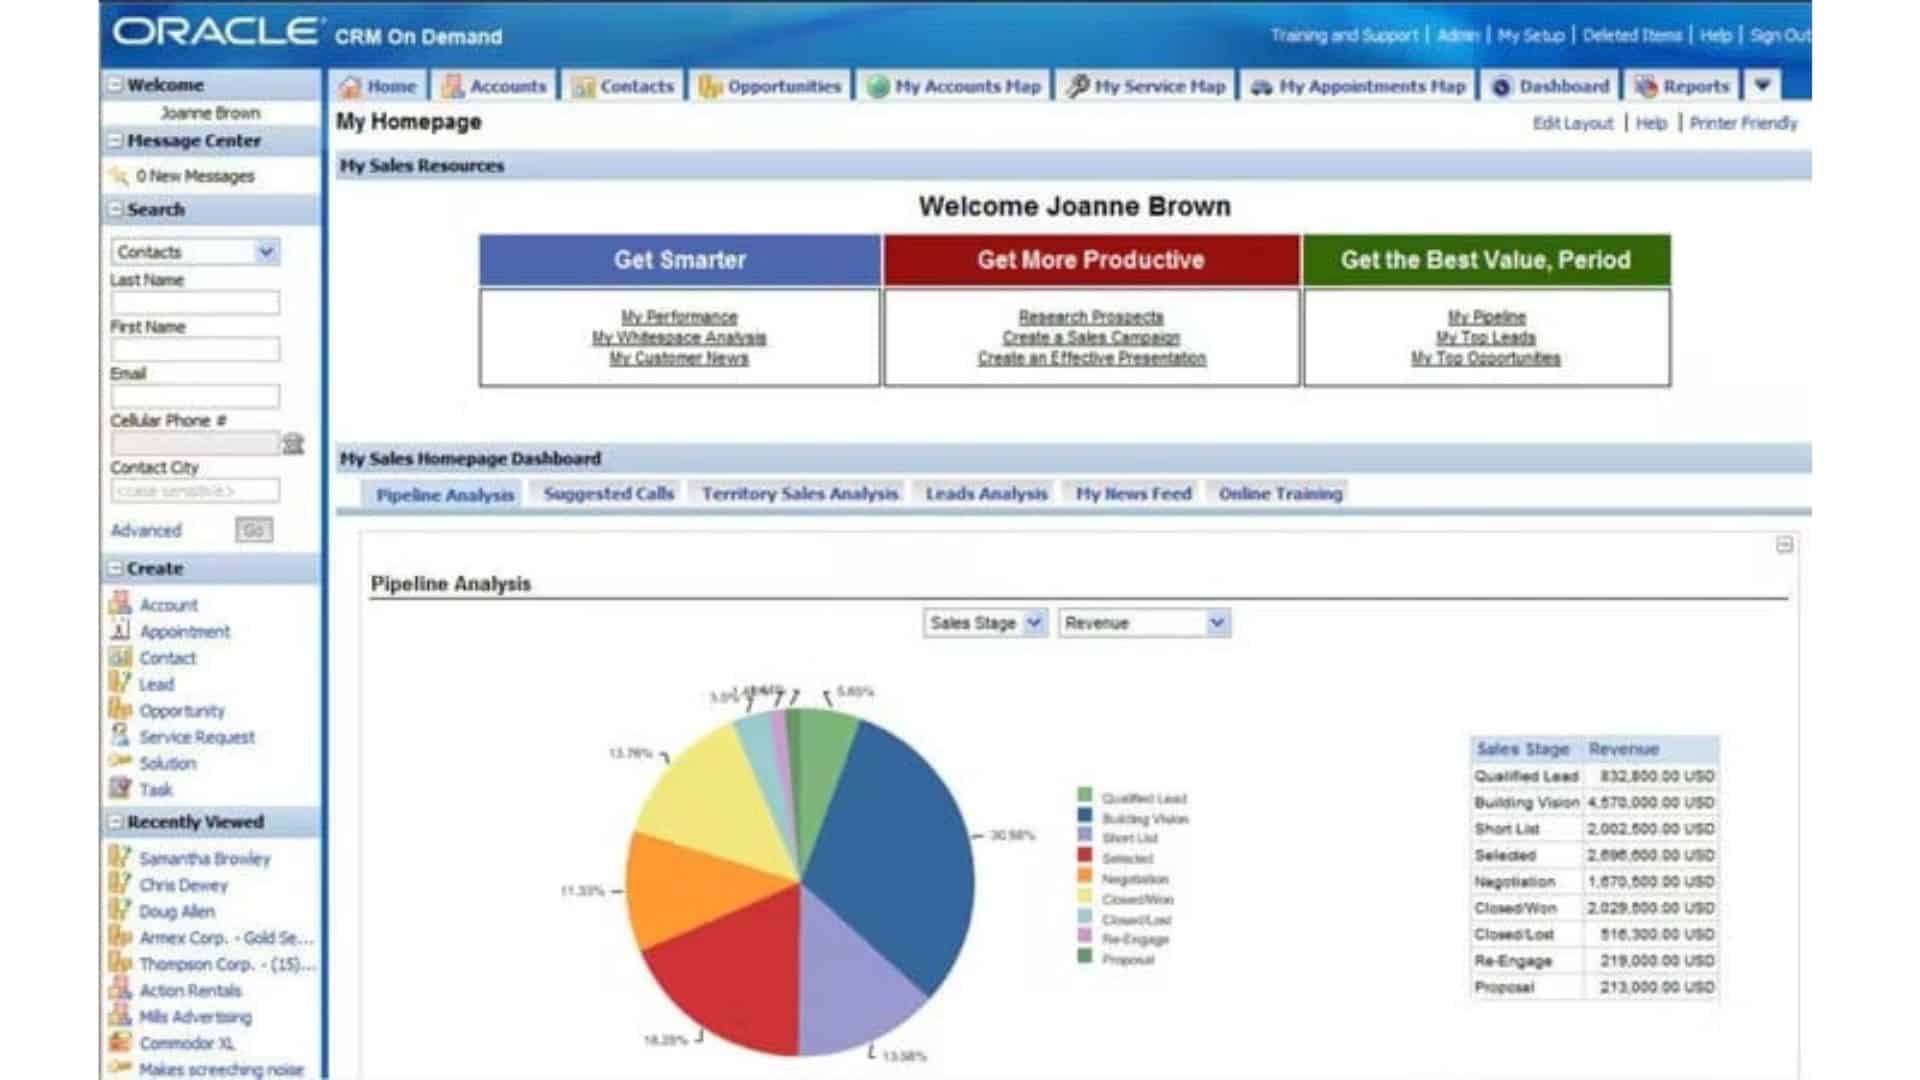Click the My Service Map wrench icon
This screenshot has height=1080, width=1920.
[x=1077, y=86]
